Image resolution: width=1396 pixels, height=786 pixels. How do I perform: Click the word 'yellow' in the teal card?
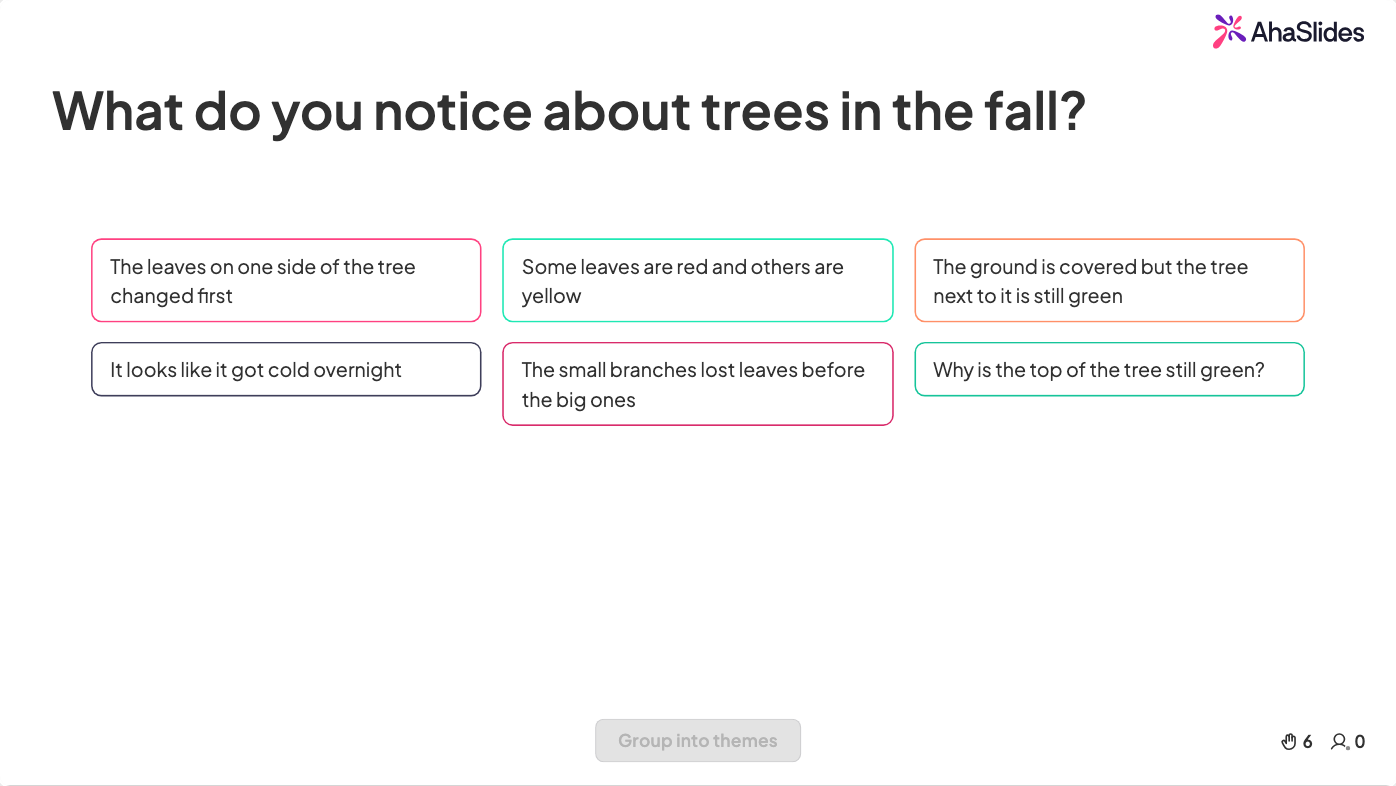point(551,297)
